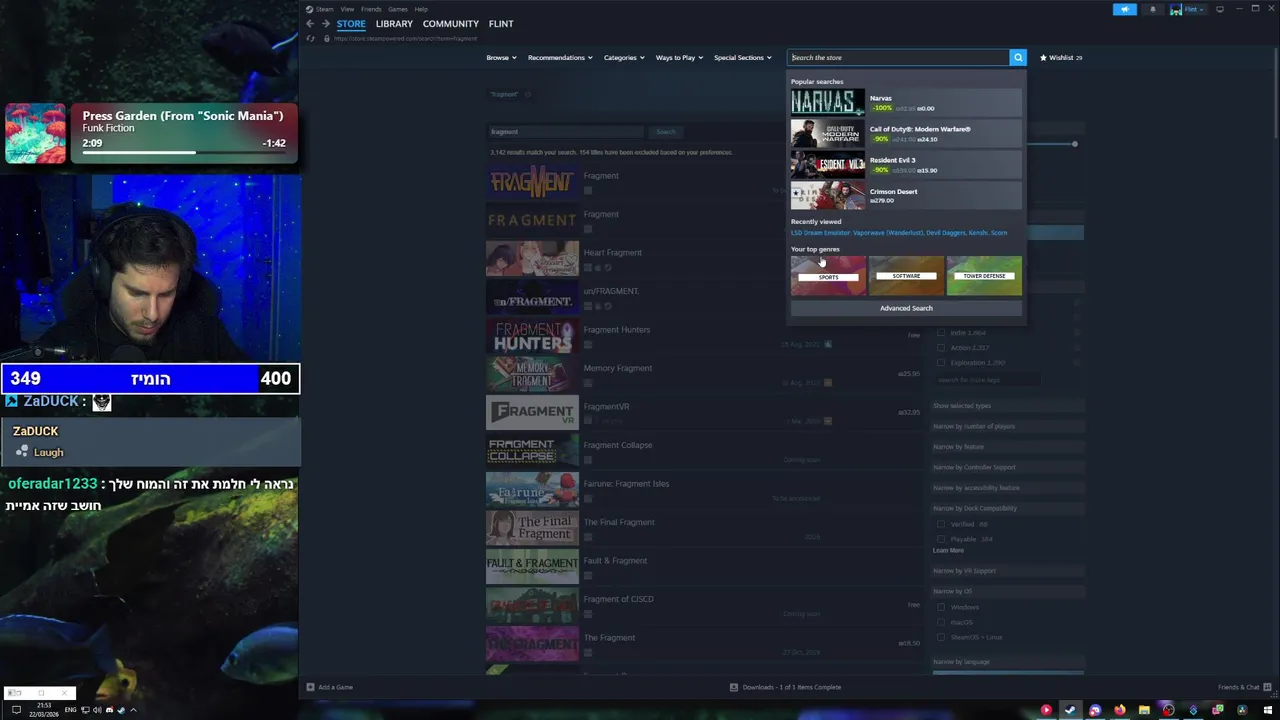Viewport: 1280px width, 720px height.
Task: Open the FLINT profile tab
Action: (501, 24)
